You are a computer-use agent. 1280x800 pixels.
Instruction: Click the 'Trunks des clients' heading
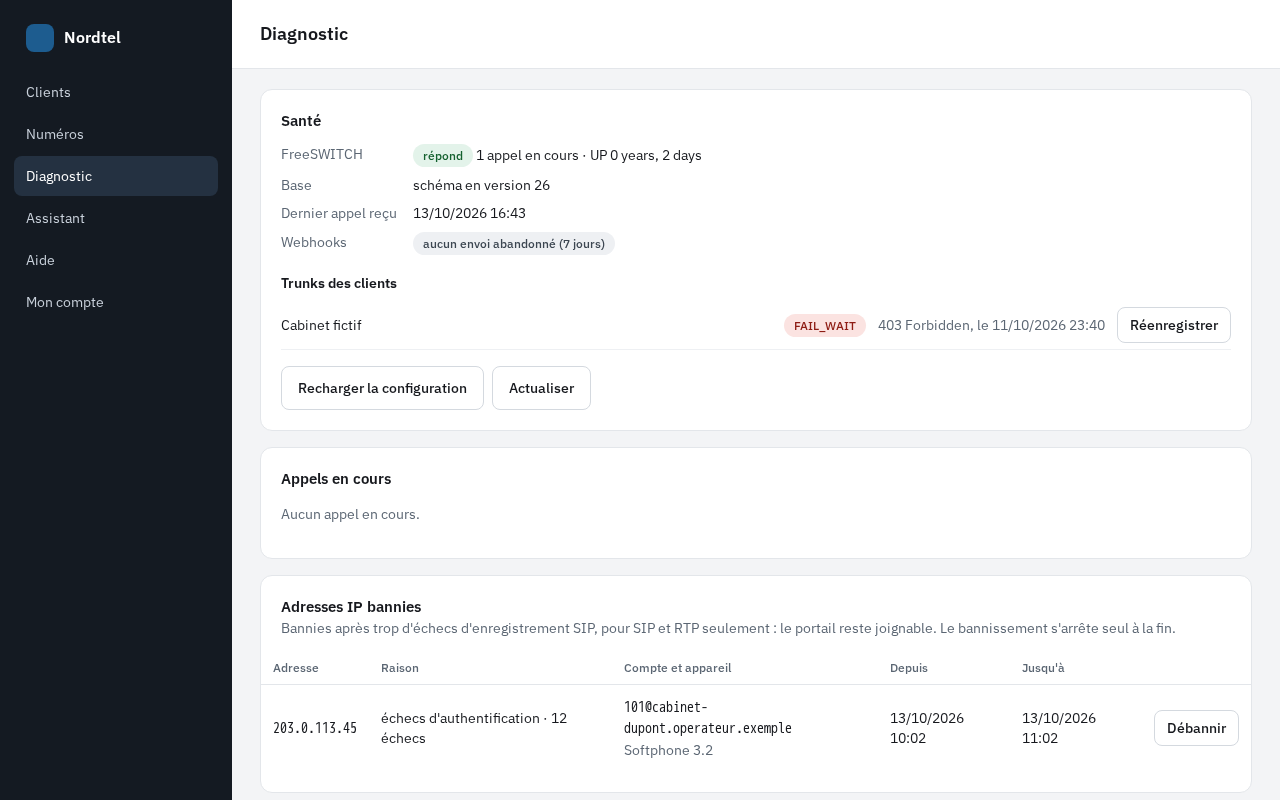pos(339,283)
